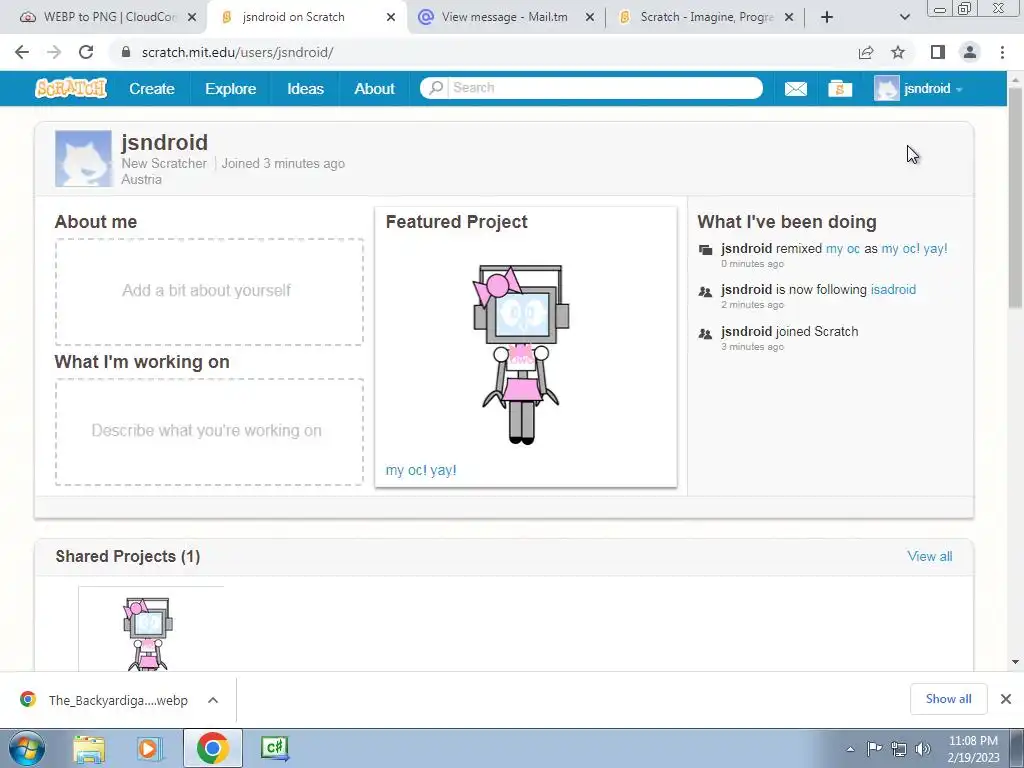The width and height of the screenshot is (1024, 768).
Task: Open Windows Start button
Action: [27, 748]
